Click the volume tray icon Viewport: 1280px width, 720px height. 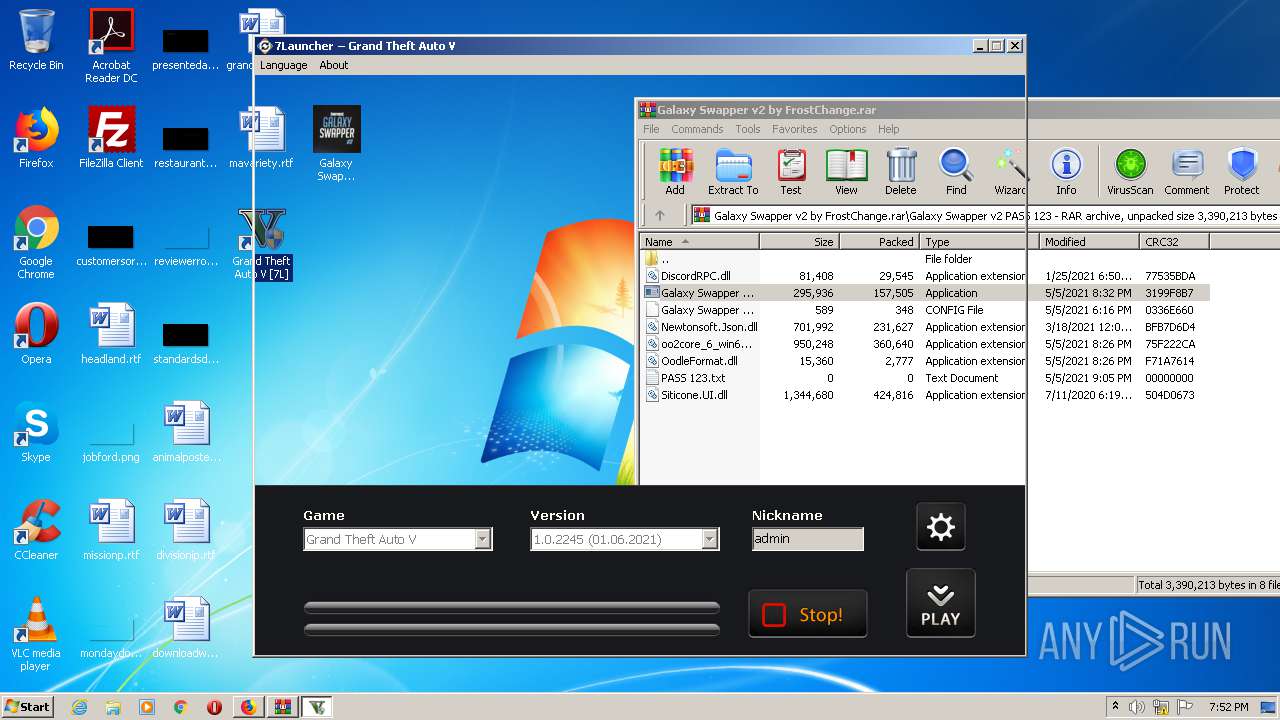[1136, 707]
